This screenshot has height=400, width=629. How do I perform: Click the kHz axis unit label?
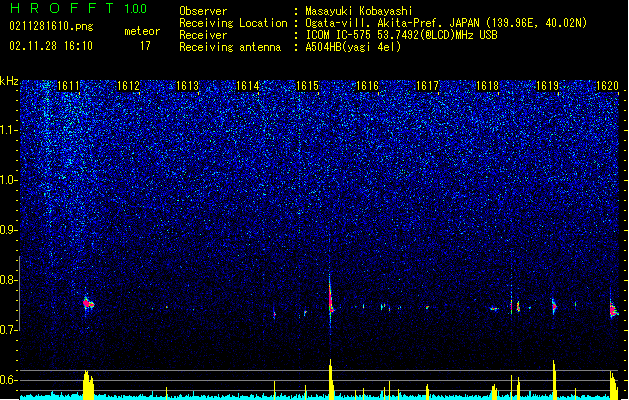[9, 81]
